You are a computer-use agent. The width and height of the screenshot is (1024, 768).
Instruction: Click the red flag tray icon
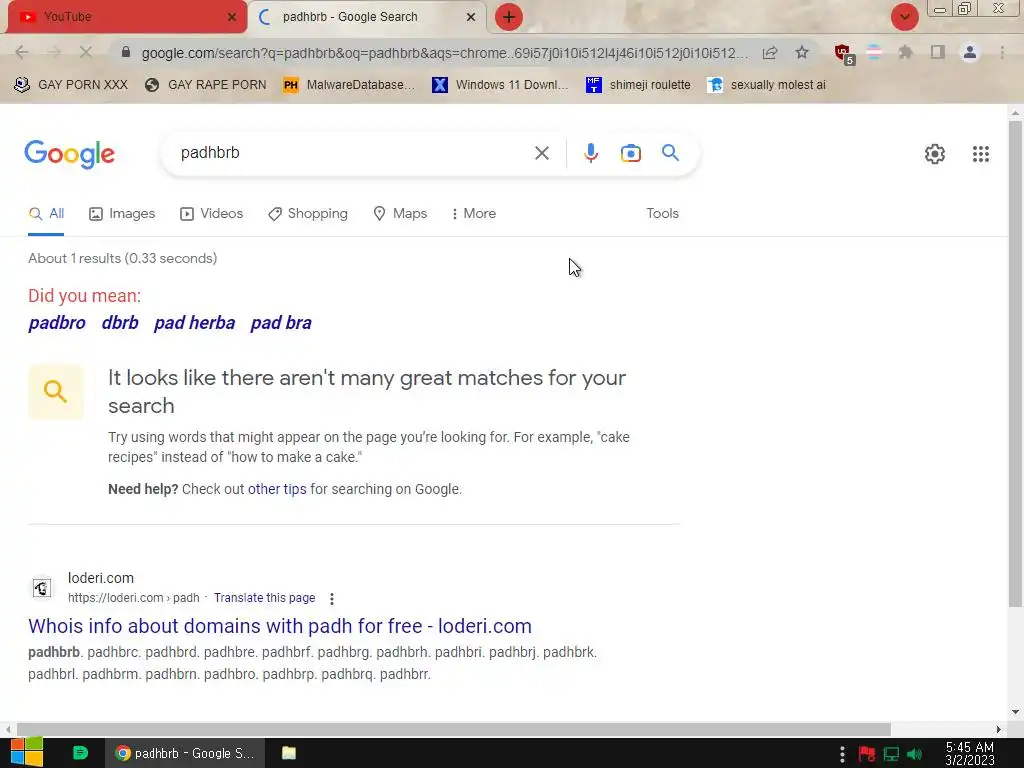click(x=867, y=755)
